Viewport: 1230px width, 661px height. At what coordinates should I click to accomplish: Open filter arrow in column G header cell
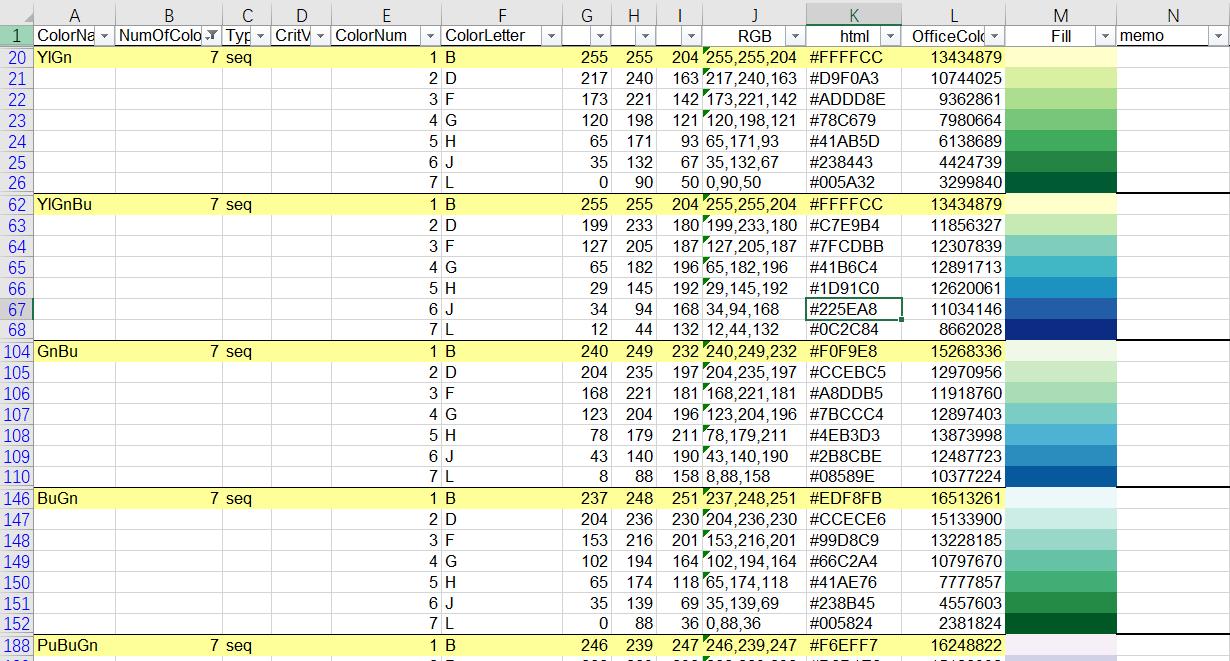click(599, 36)
